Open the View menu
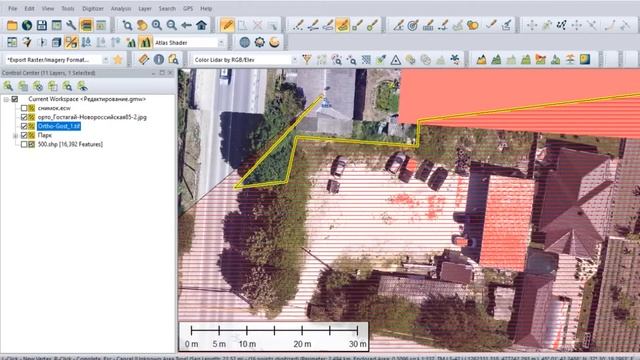Screen dimensions: 640x360 48,8
